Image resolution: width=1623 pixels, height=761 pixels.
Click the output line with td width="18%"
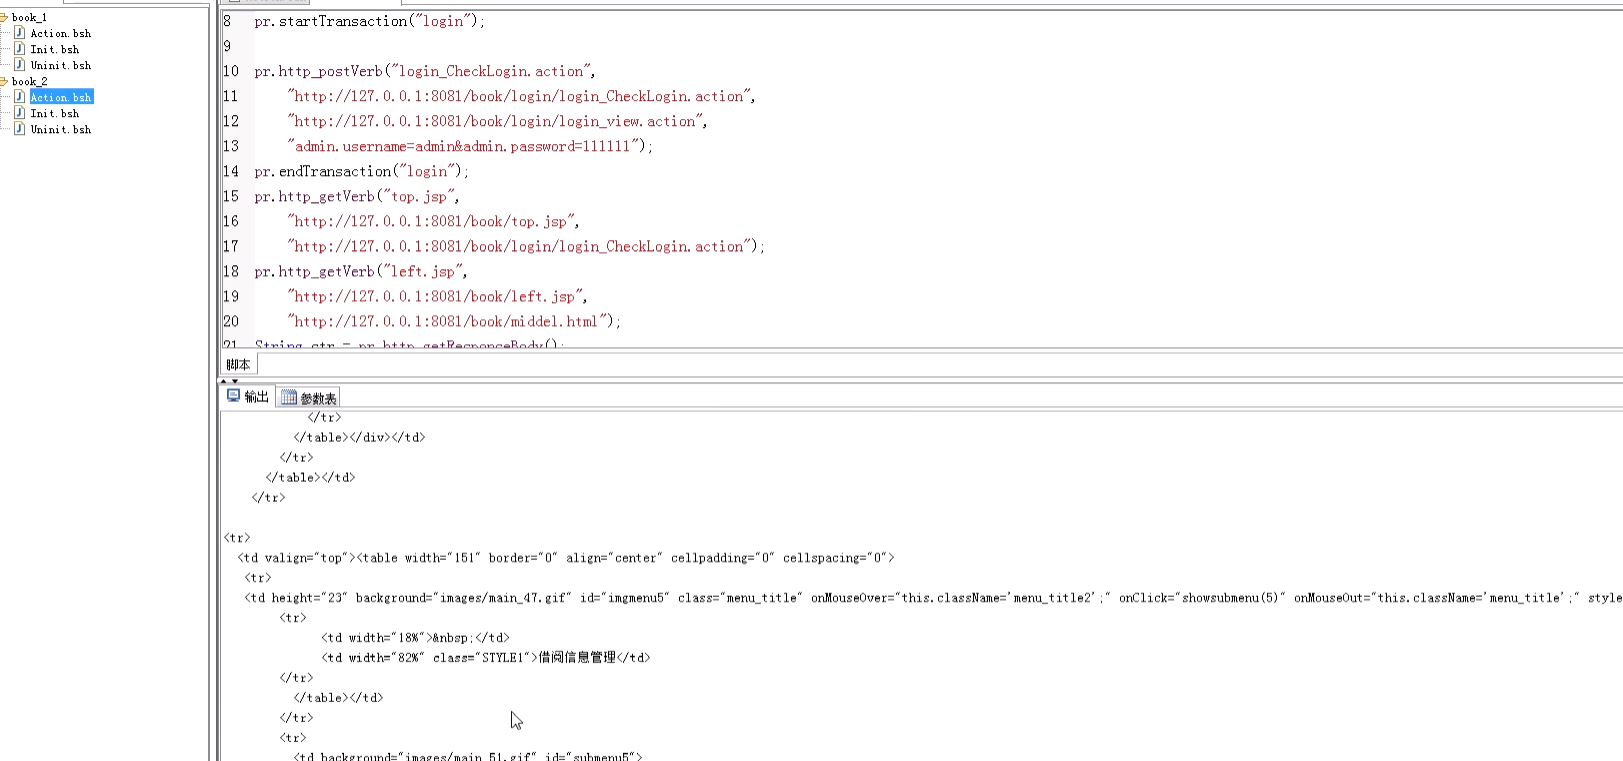415,638
